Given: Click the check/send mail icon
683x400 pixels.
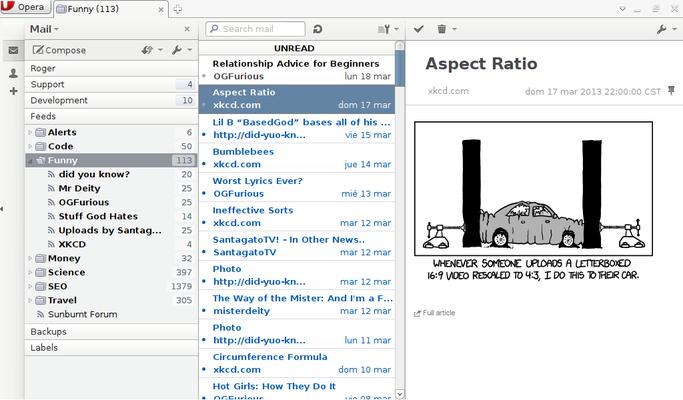Looking at the screenshot, I should [x=147, y=50].
